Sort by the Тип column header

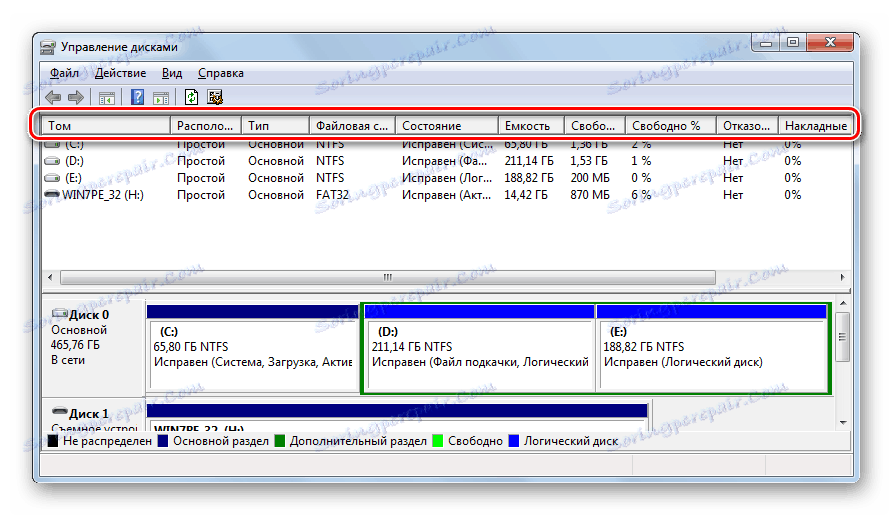275,126
